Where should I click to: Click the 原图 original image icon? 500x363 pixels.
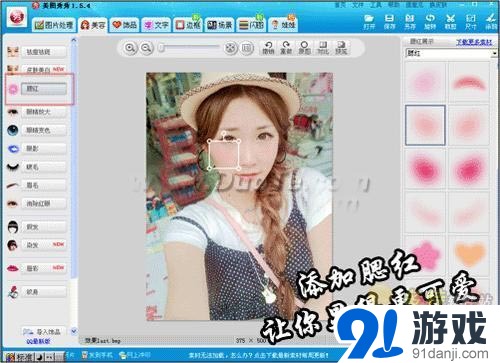point(304,48)
